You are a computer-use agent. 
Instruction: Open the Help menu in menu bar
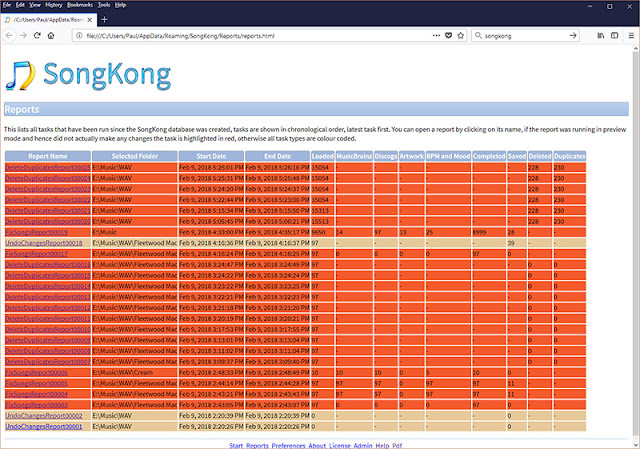click(120, 5)
